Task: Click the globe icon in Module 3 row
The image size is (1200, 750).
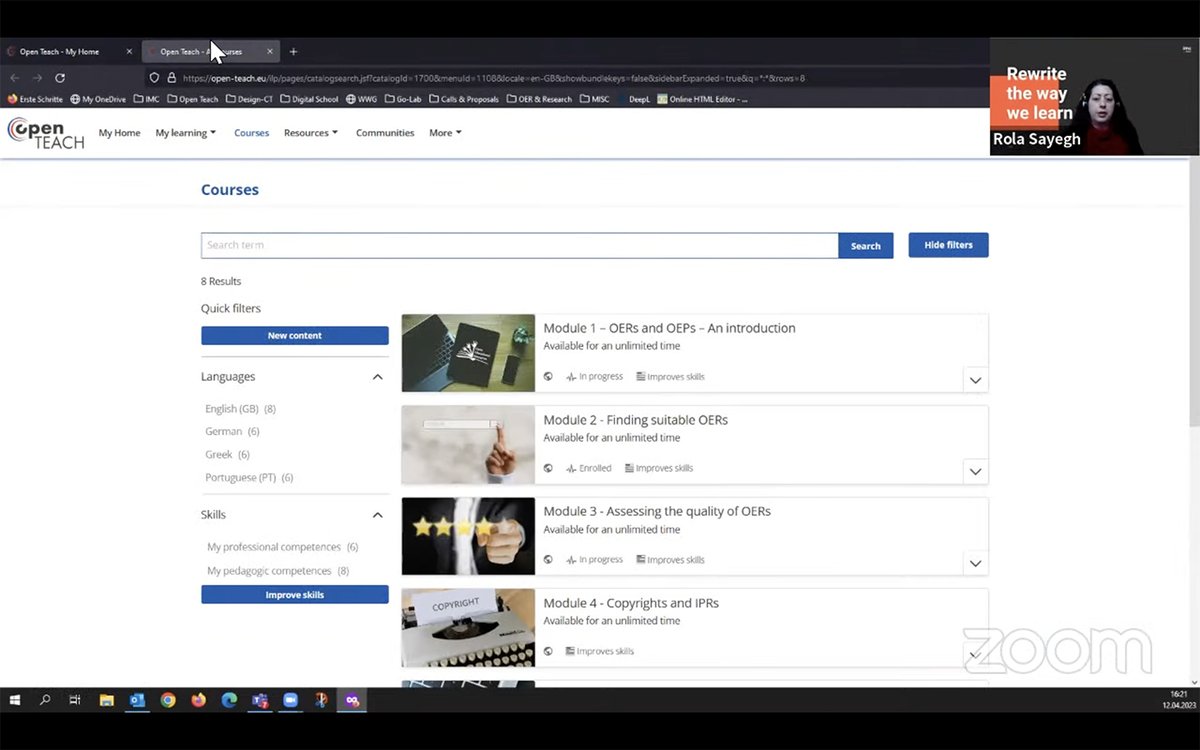Action: pyautogui.click(x=548, y=560)
